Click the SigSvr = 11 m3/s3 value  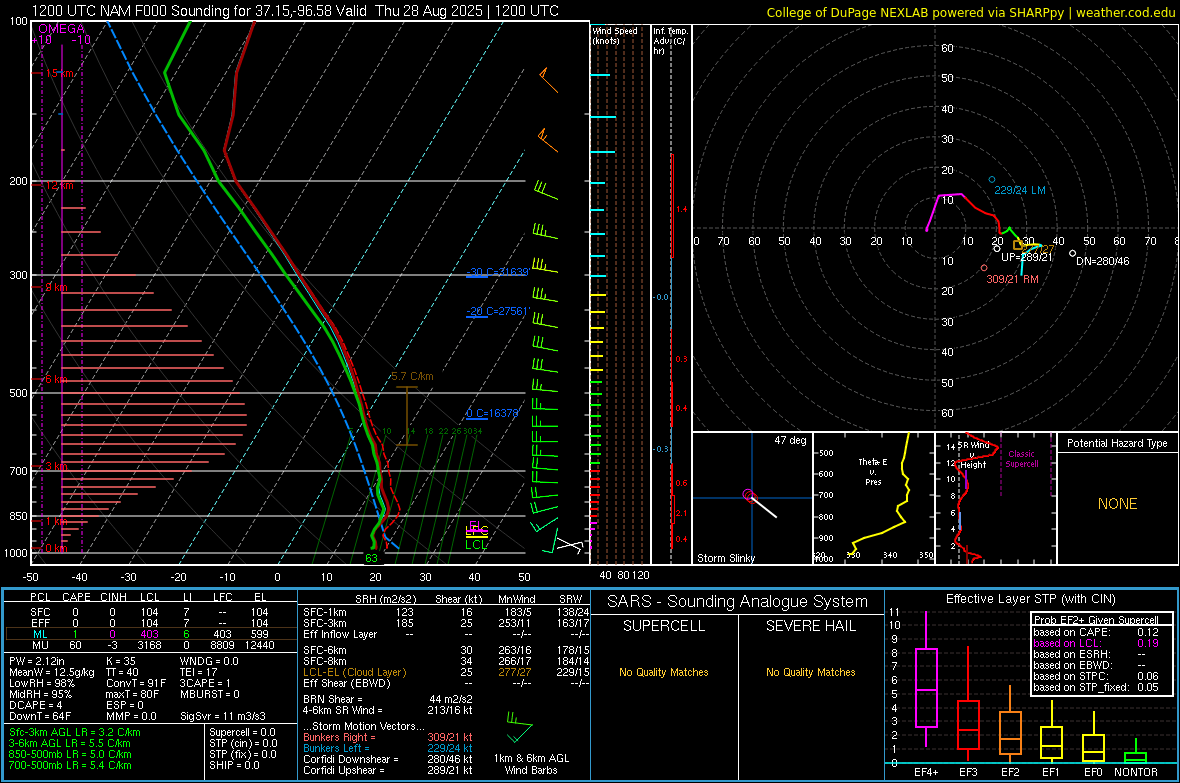pyautogui.click(x=223, y=716)
